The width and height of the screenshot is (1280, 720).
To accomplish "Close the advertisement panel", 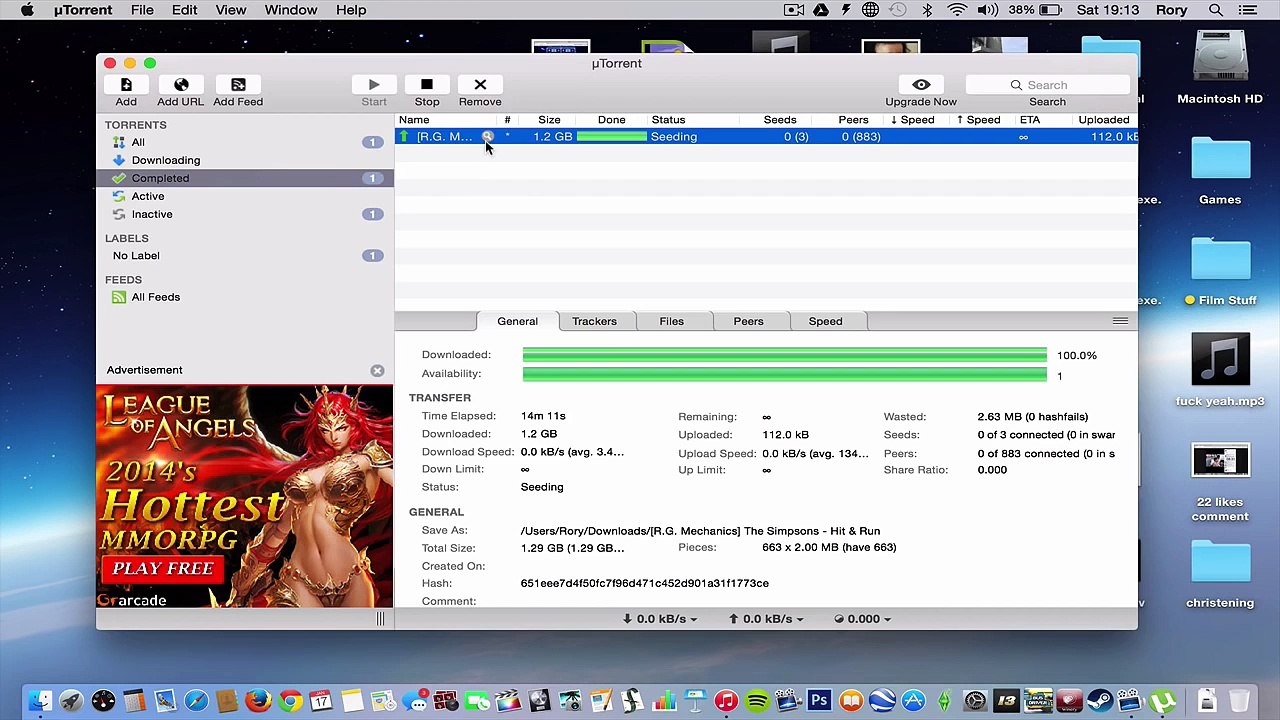I will click(x=377, y=371).
